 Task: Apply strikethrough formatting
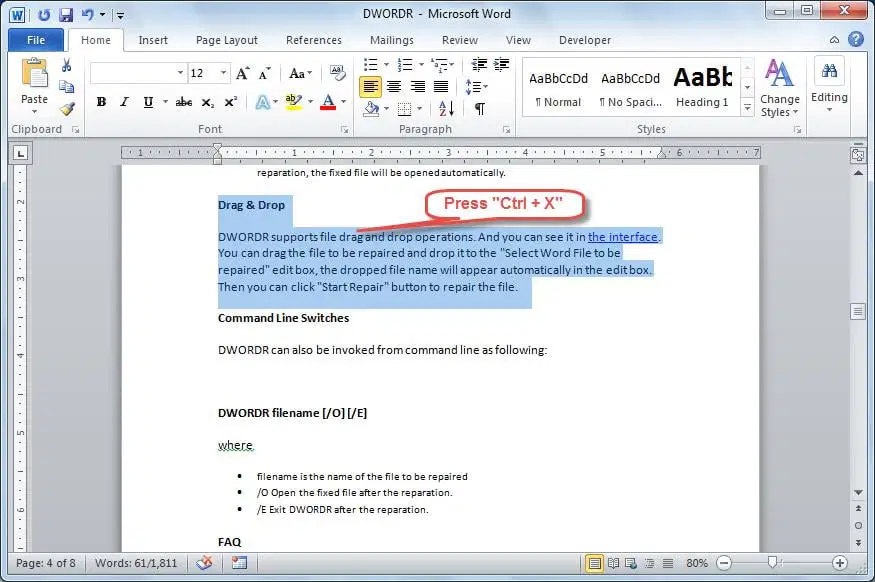pos(184,102)
